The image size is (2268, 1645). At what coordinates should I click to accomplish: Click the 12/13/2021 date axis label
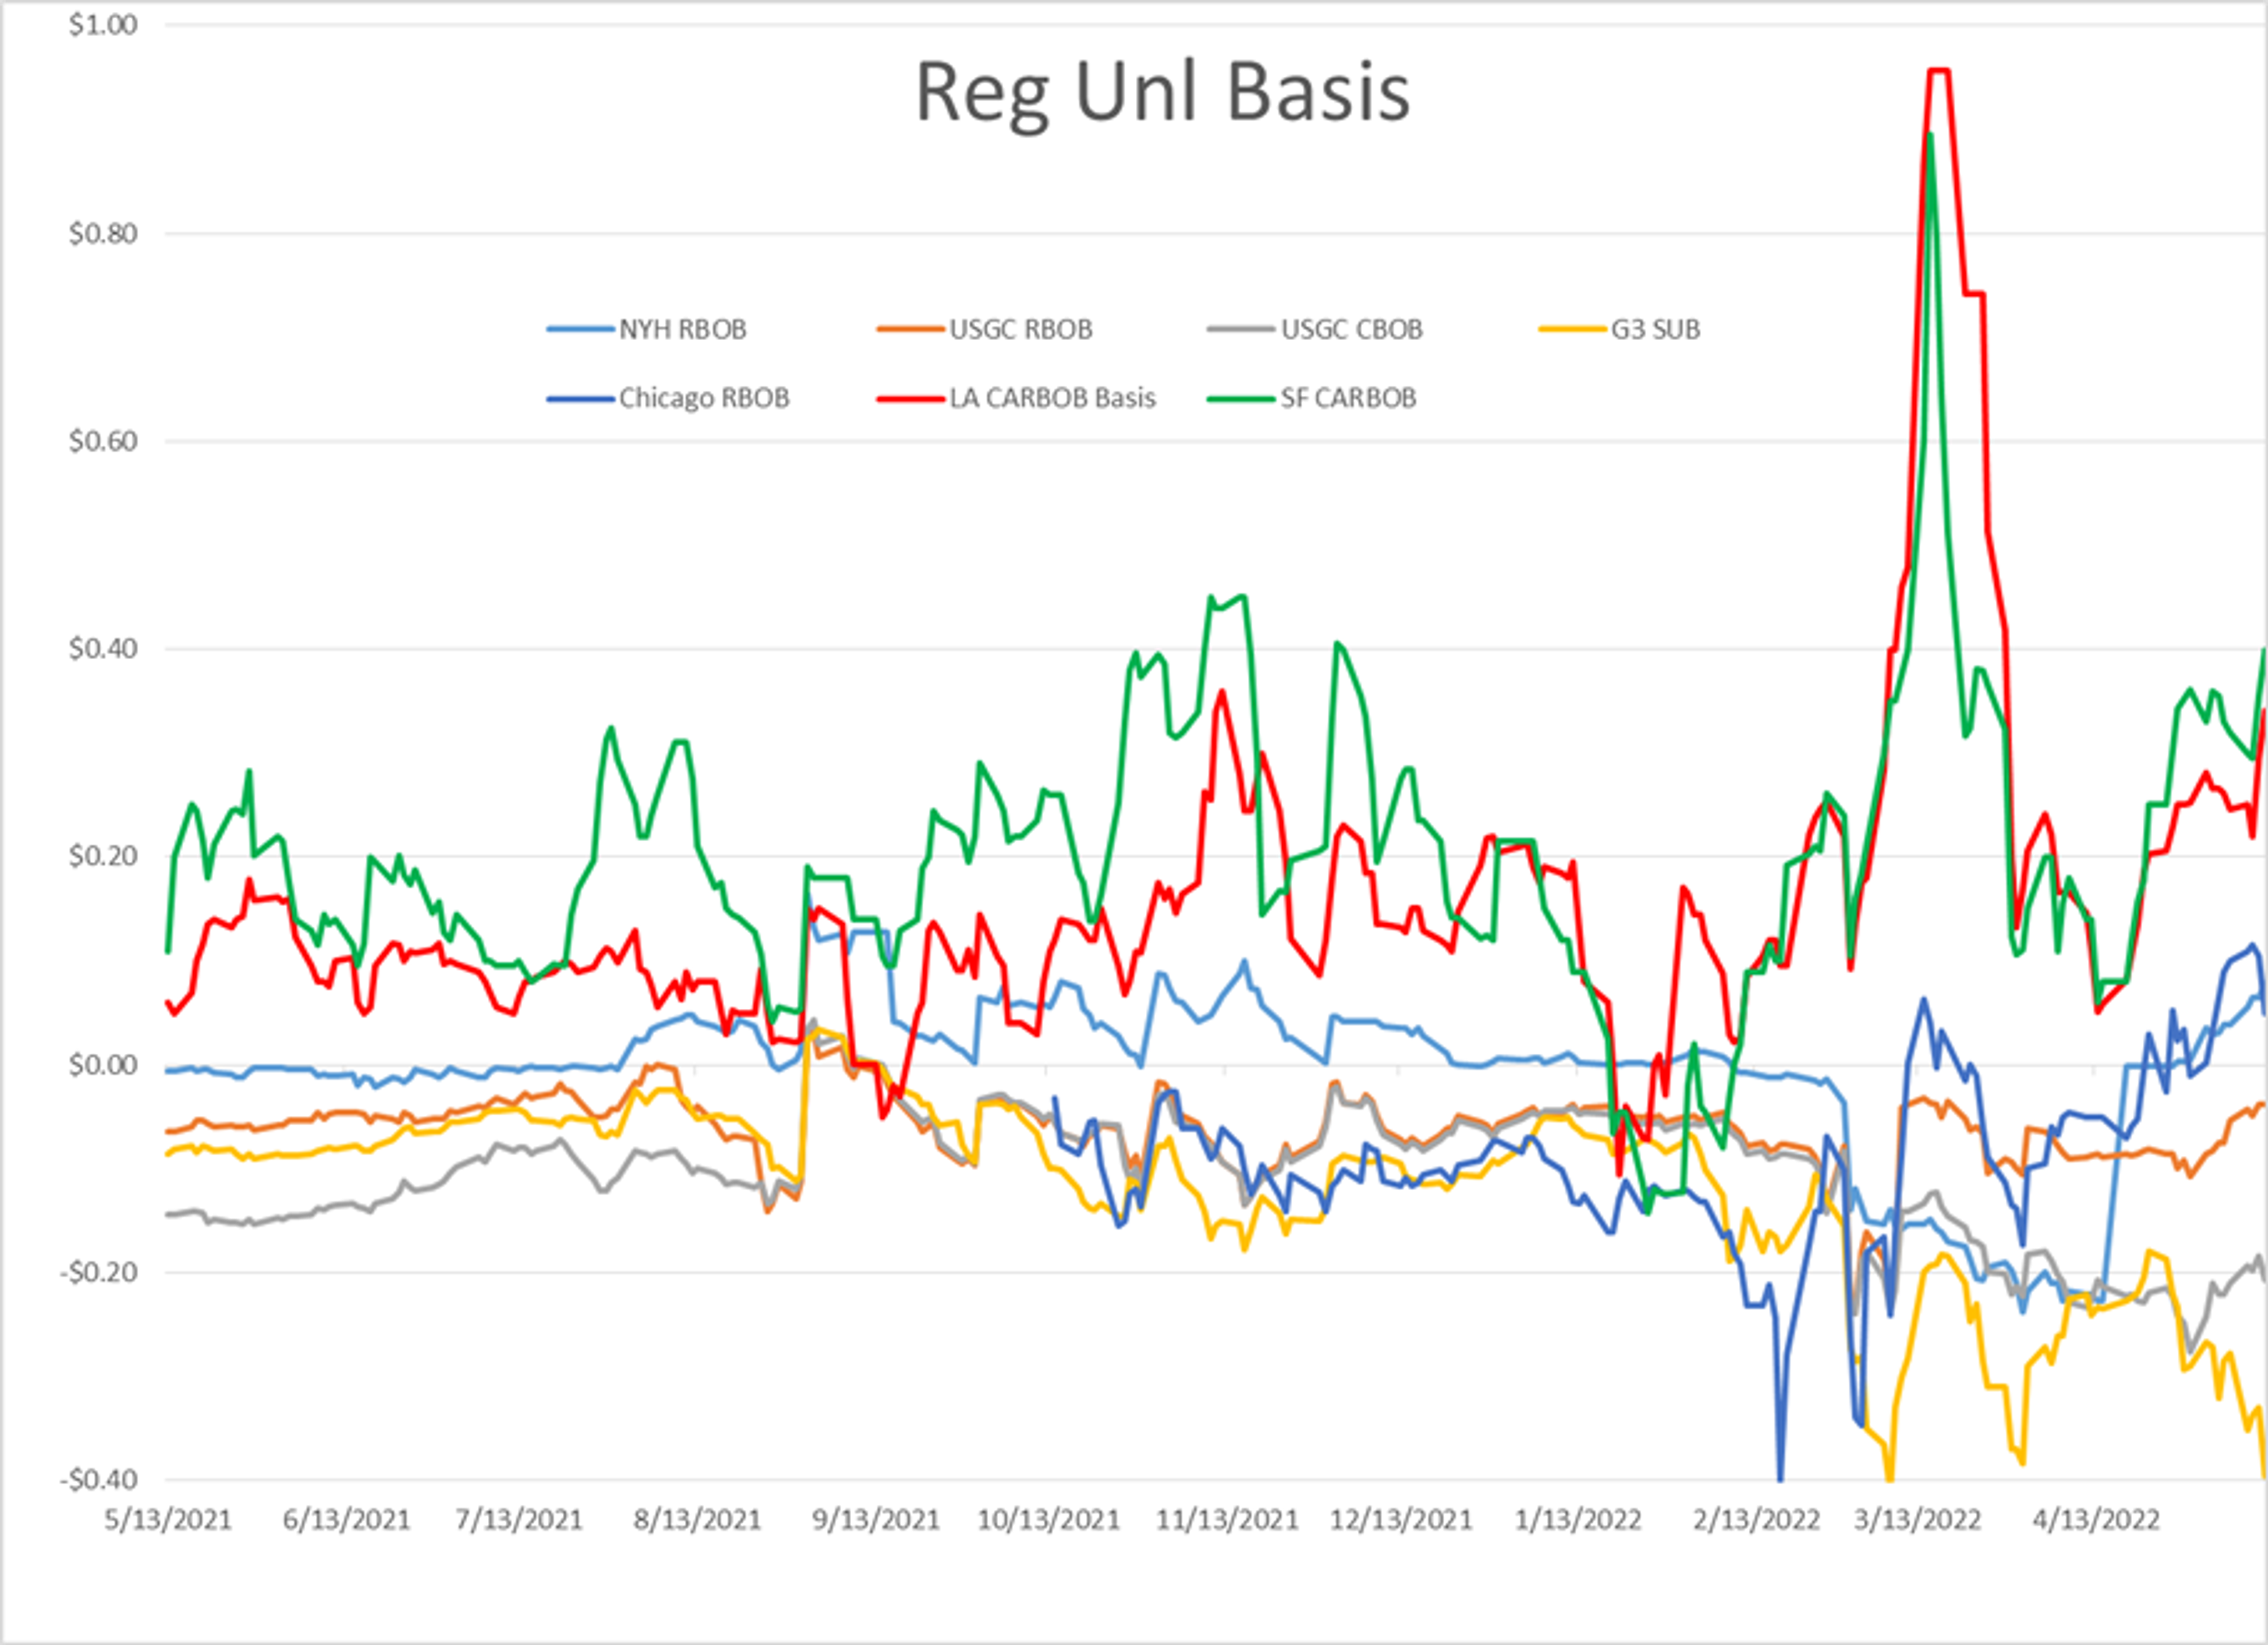pos(1401,1520)
